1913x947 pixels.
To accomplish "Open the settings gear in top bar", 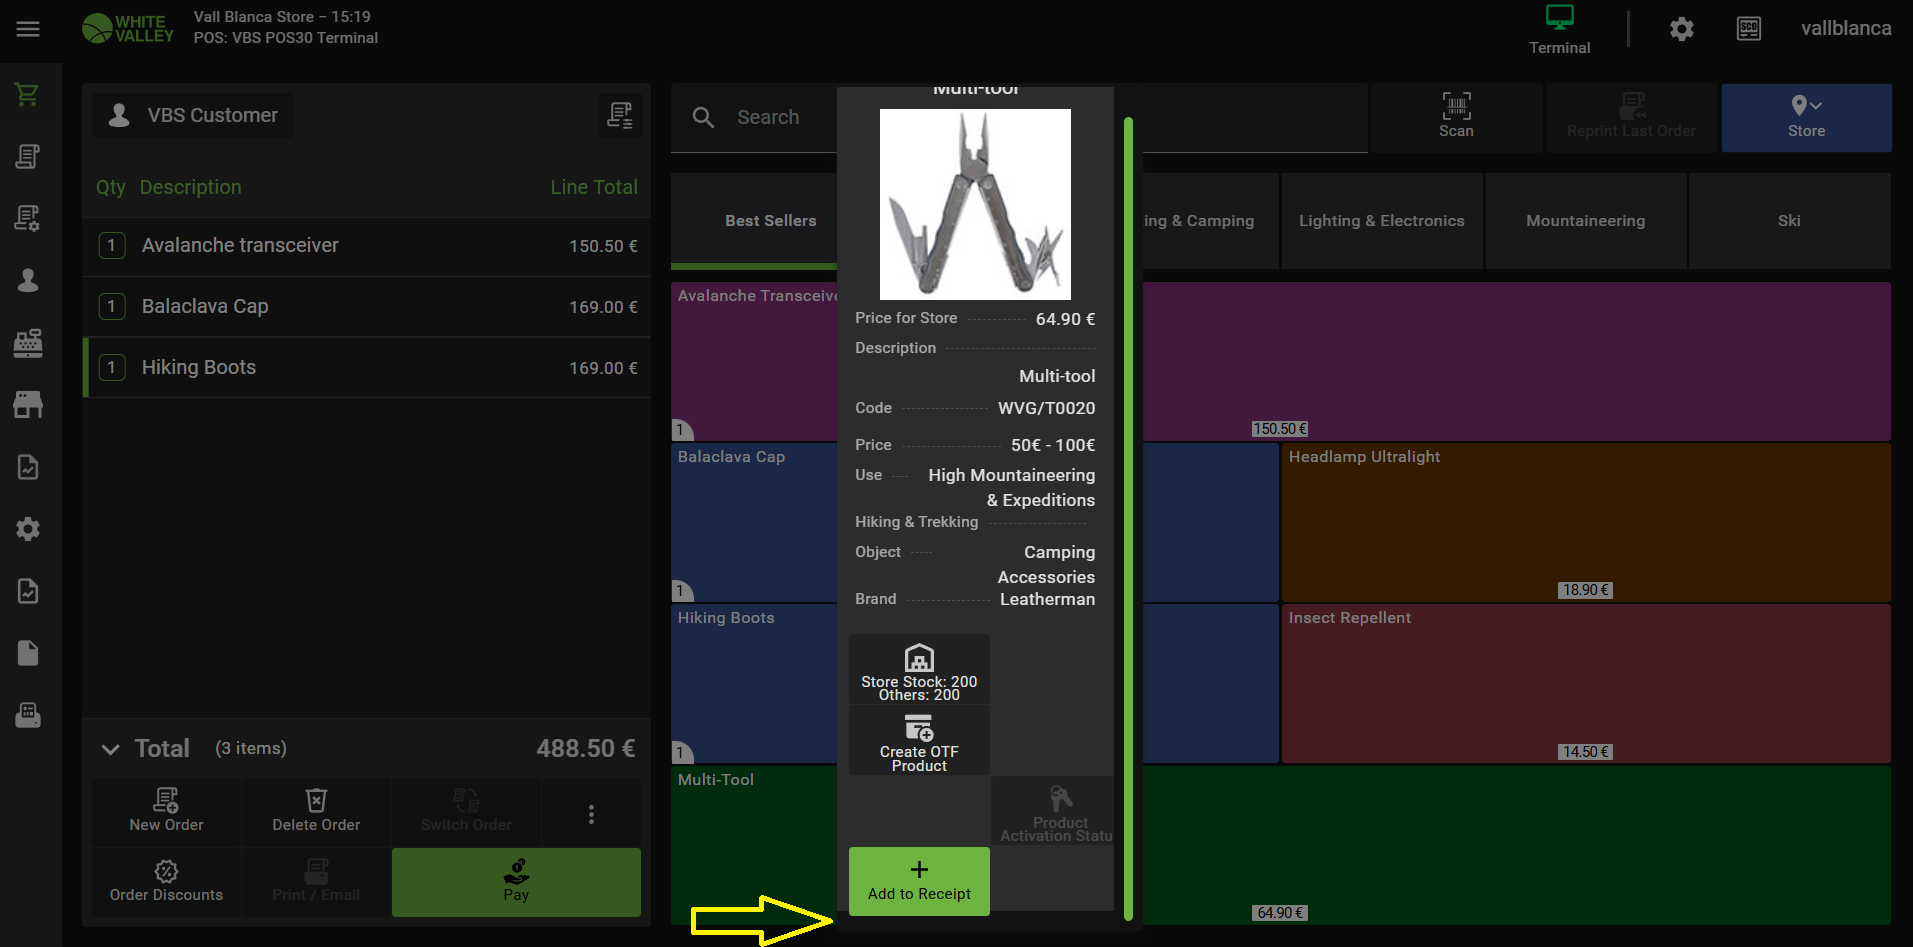I will [1681, 29].
